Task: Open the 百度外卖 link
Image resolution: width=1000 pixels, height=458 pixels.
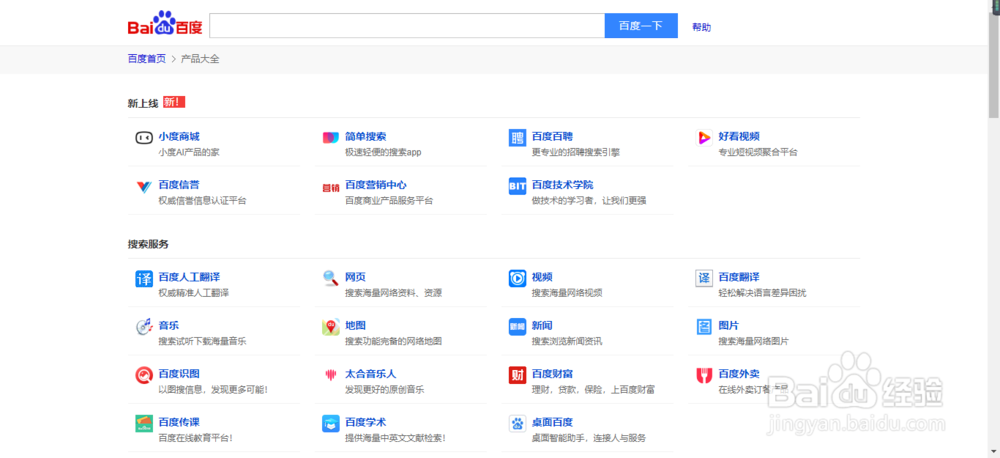Action: (739, 374)
